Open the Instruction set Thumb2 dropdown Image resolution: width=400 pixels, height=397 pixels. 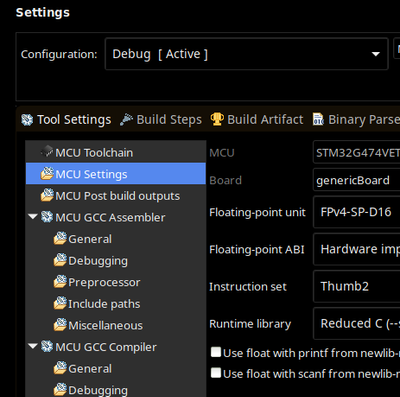[356, 286]
